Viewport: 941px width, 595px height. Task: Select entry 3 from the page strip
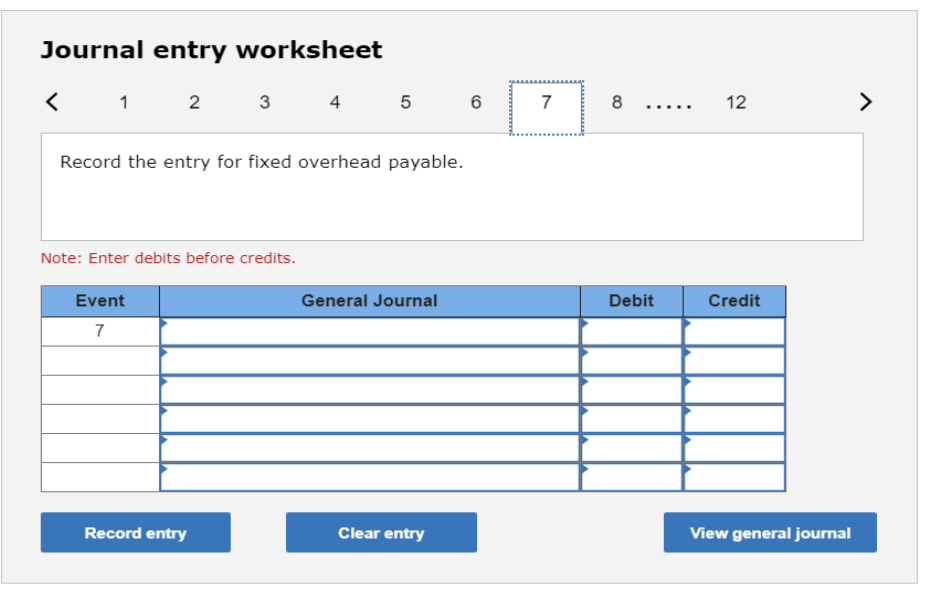tap(264, 101)
